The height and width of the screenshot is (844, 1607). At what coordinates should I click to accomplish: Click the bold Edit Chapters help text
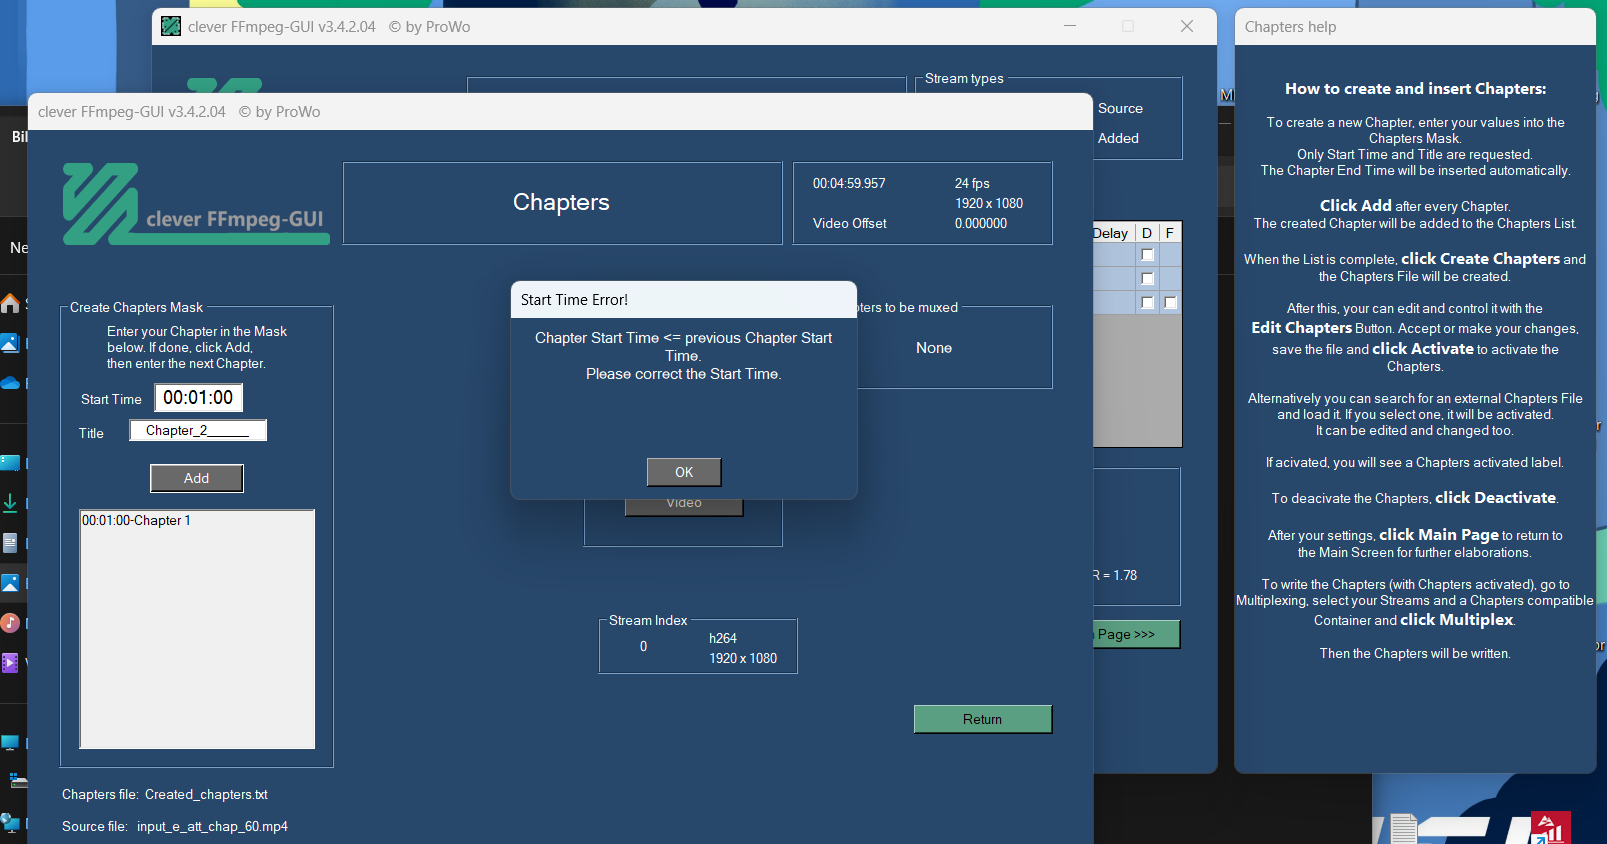point(1301,328)
